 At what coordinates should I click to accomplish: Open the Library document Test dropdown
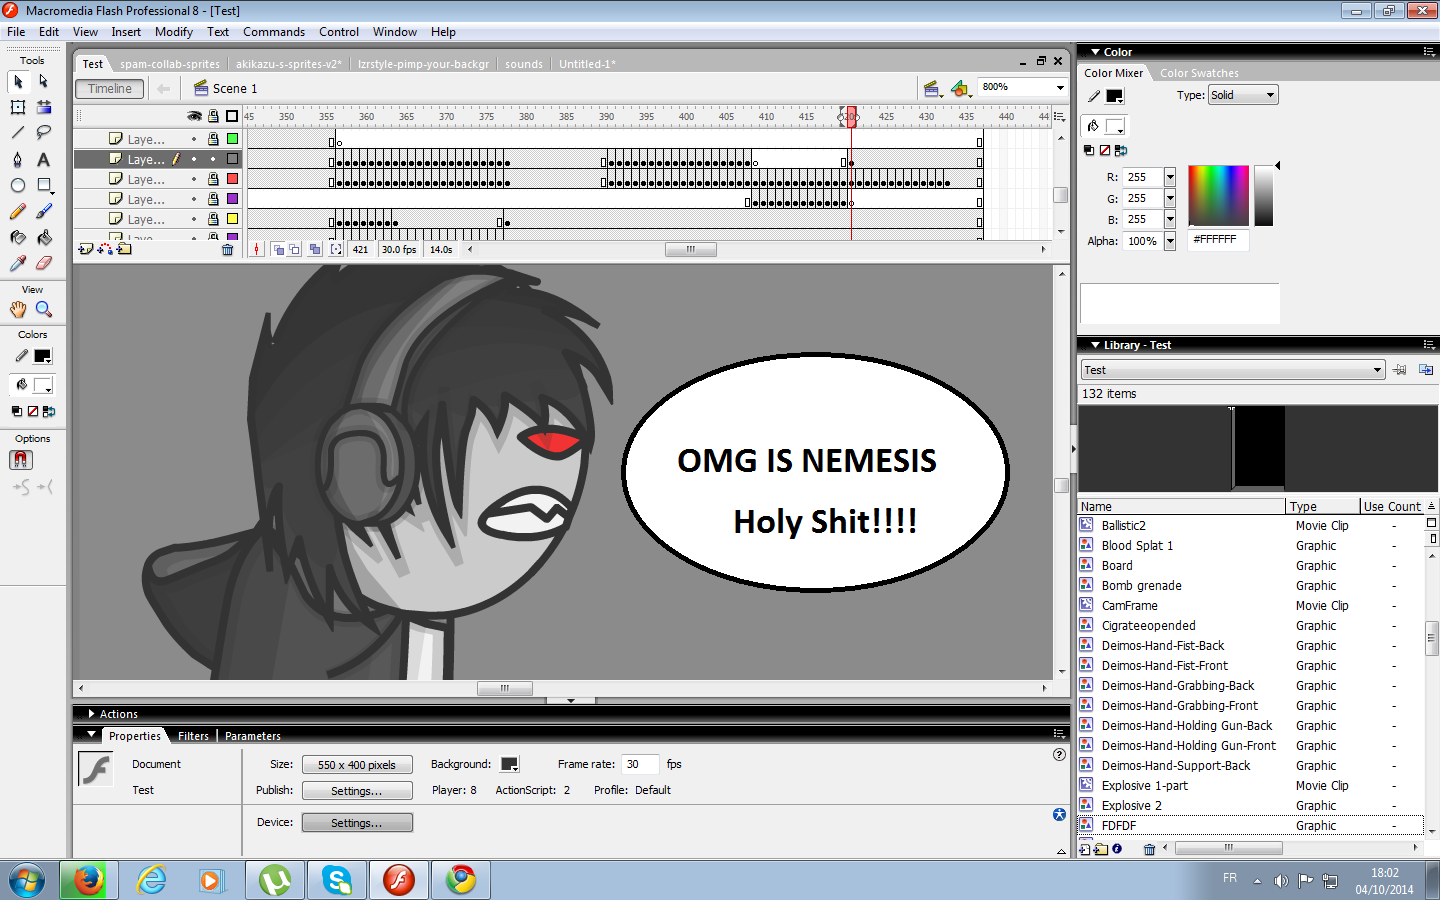pos(1233,370)
